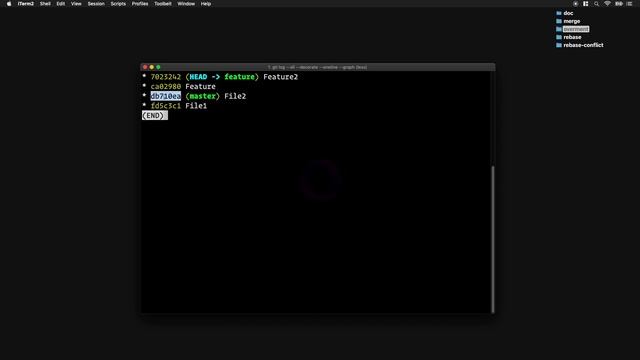This screenshot has height=360, width=640.
Task: Click the doc folder name
Action: click(568, 13)
